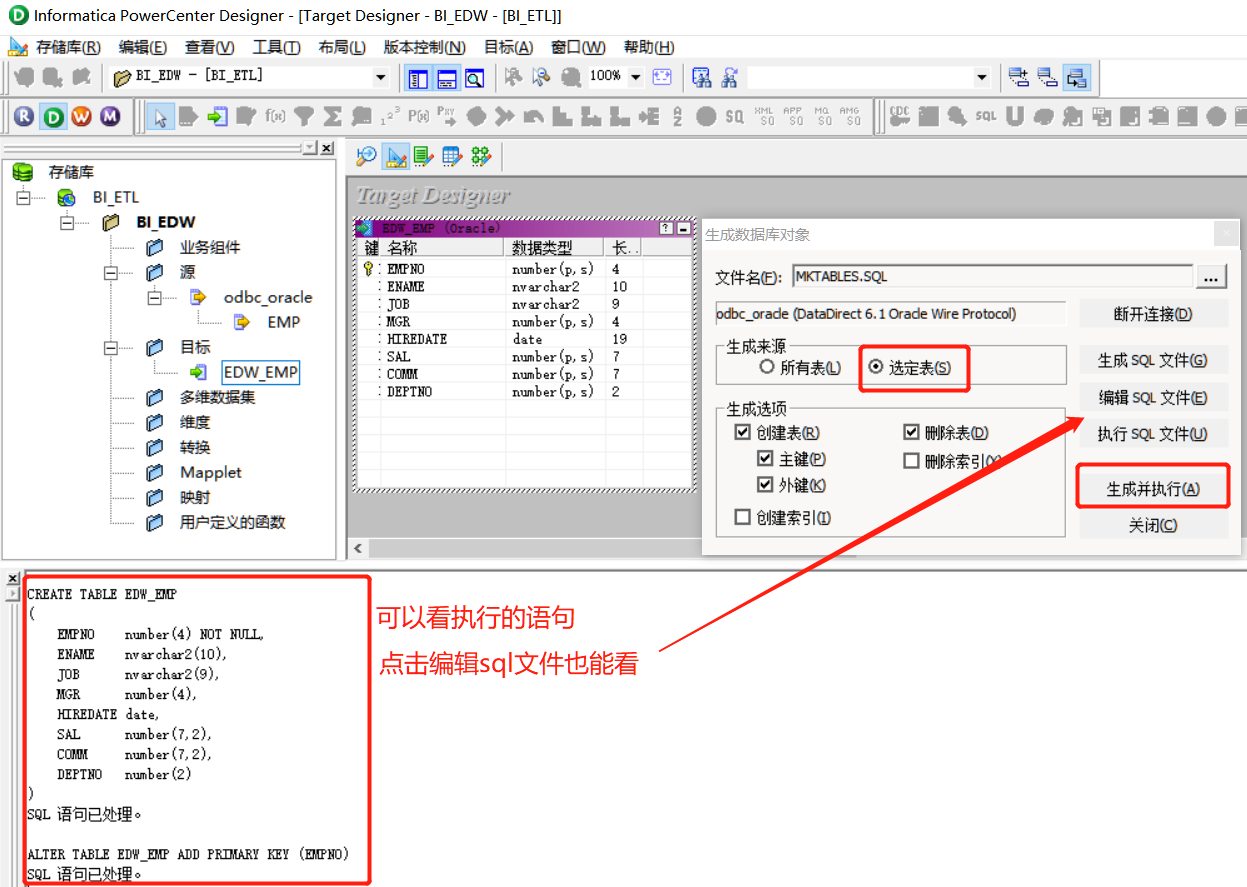Viewport: 1247px width, 887px height.
Task: Open the Mapping Designer nodes icon
Action: coord(481,156)
